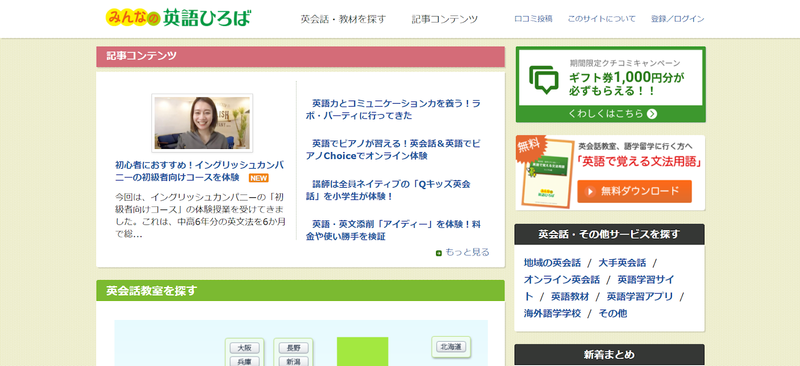The width and height of the screenshot is (800, 366).
Task: Open 英語教材 category link
Action: coord(570,297)
